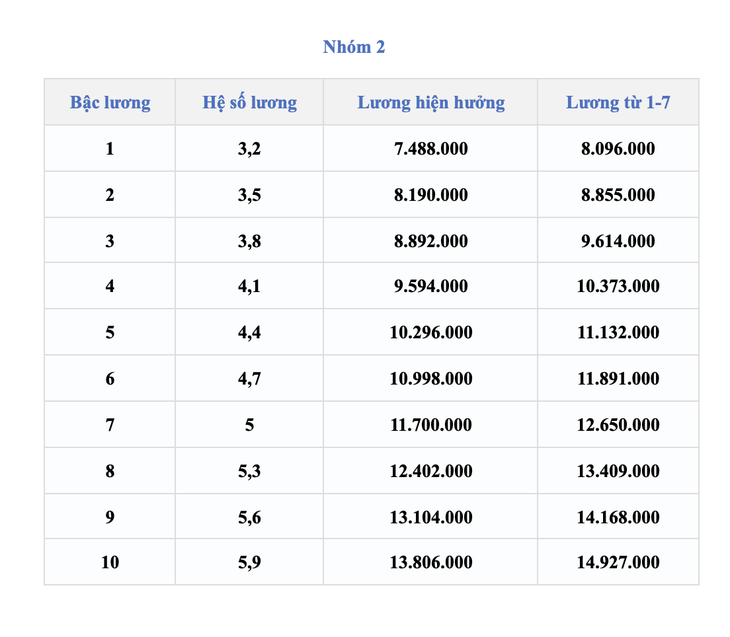Click the Lương hiện hưởng header
730x637 pixels.
click(x=431, y=102)
